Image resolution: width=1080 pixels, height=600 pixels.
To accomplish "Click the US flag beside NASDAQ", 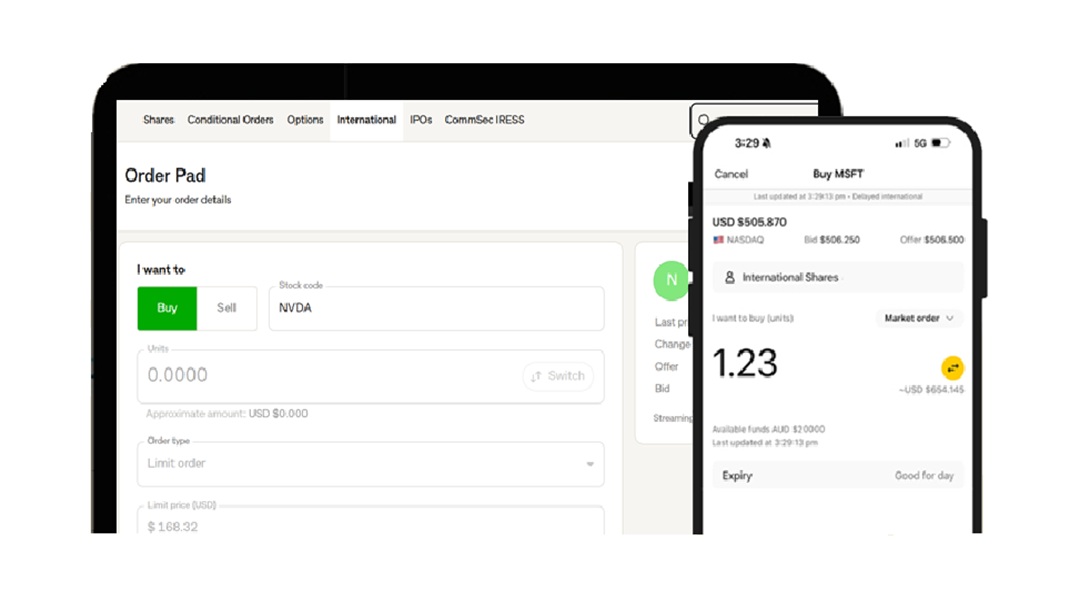I will [x=719, y=240].
